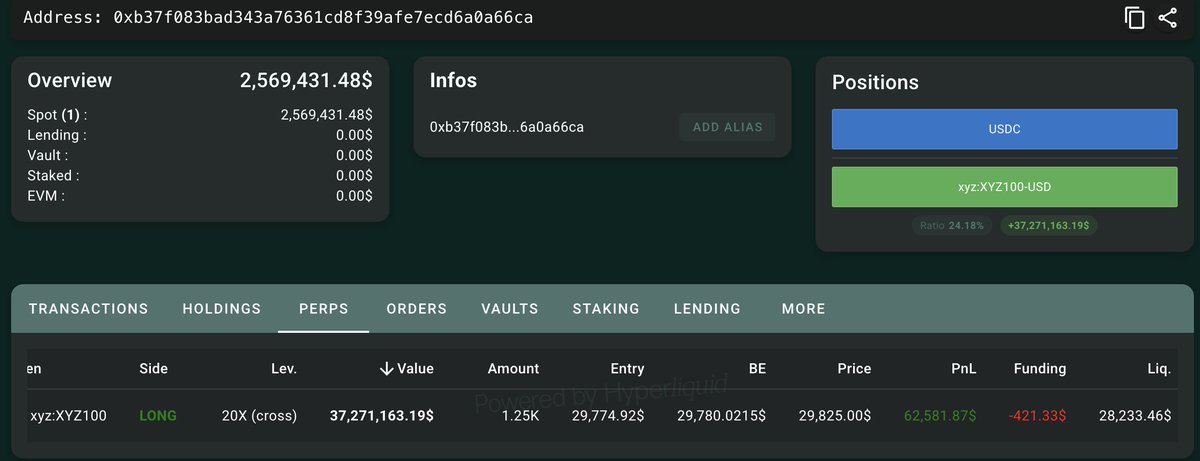Open the ORDERS tab

(x=417, y=309)
